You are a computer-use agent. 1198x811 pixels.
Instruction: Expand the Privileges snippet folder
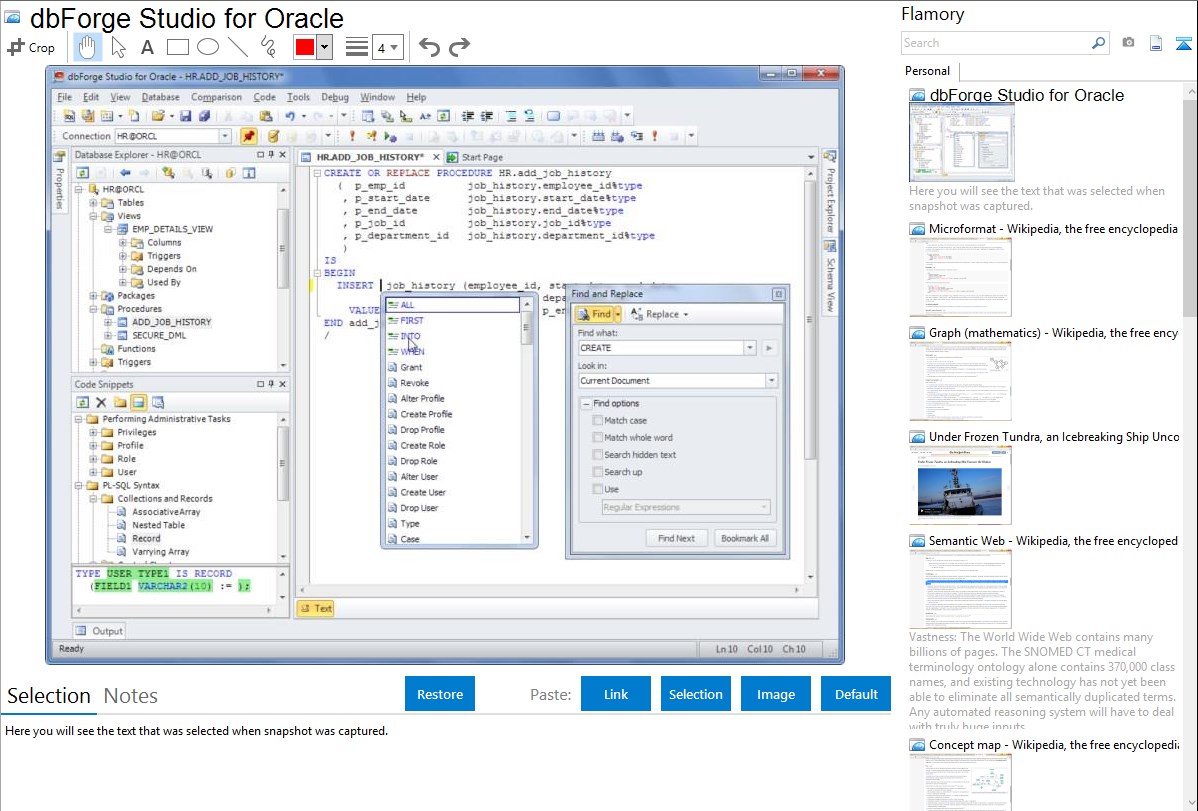pyautogui.click(x=93, y=433)
